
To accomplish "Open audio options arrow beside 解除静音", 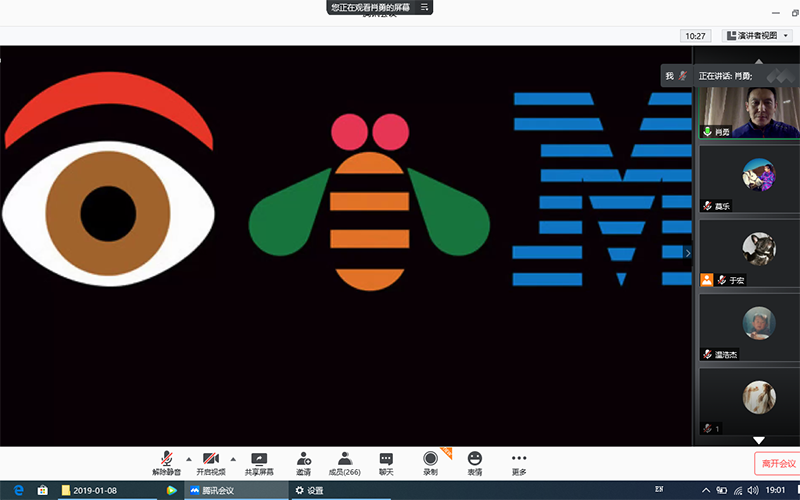I will point(189,459).
